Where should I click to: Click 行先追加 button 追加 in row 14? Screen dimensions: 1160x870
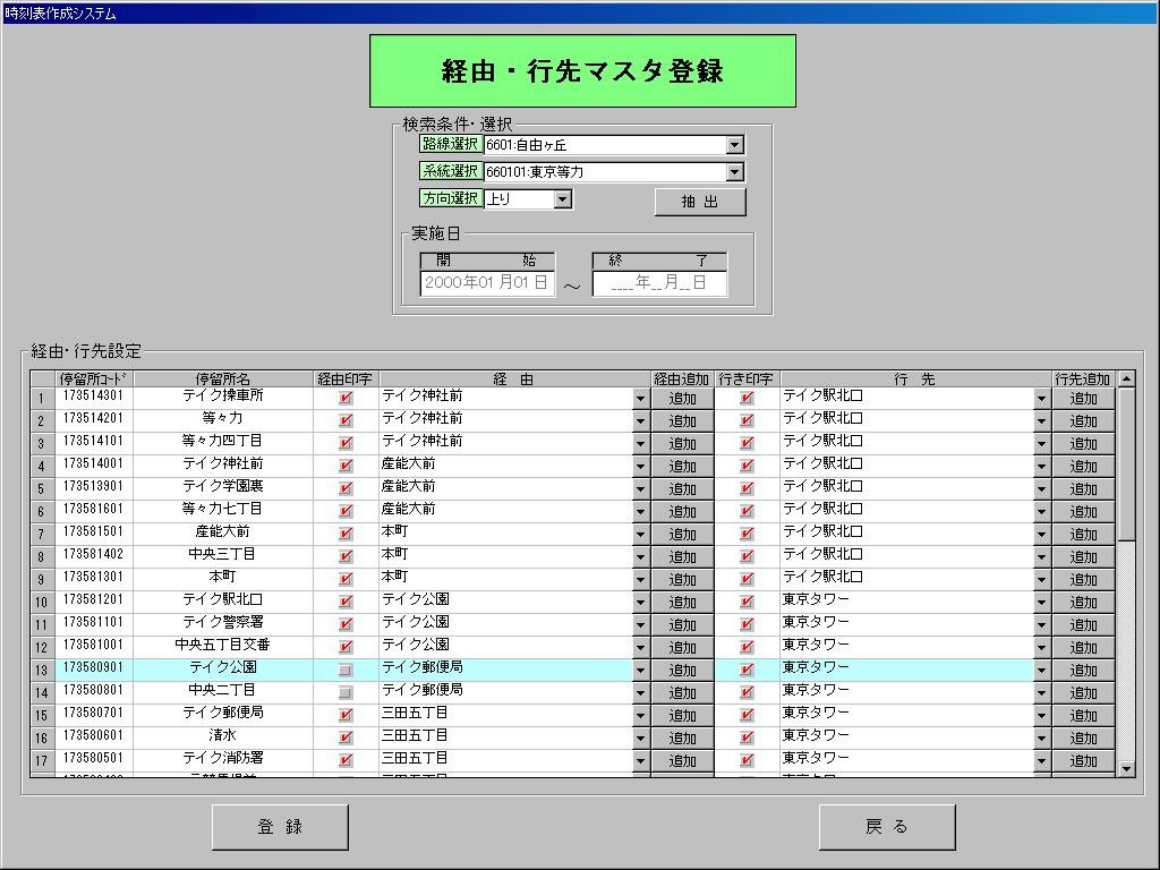pos(1083,693)
